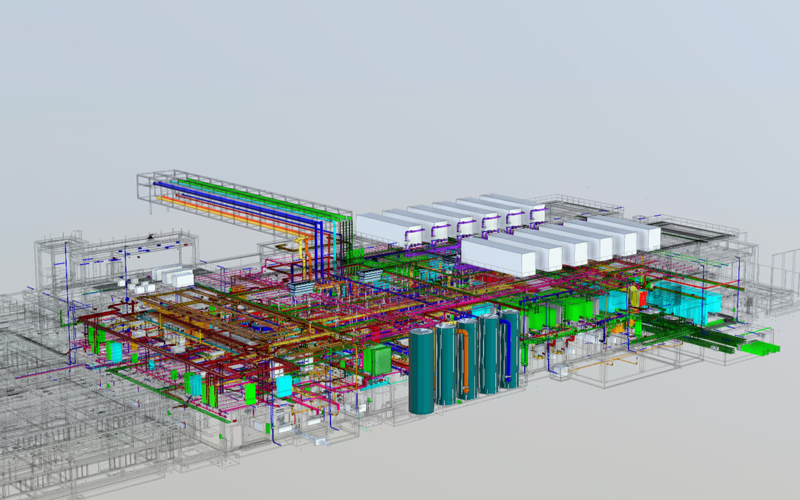Screen dimensions: 800x500
Task: Click the cyan box in lower center
Action: [x=284, y=386]
